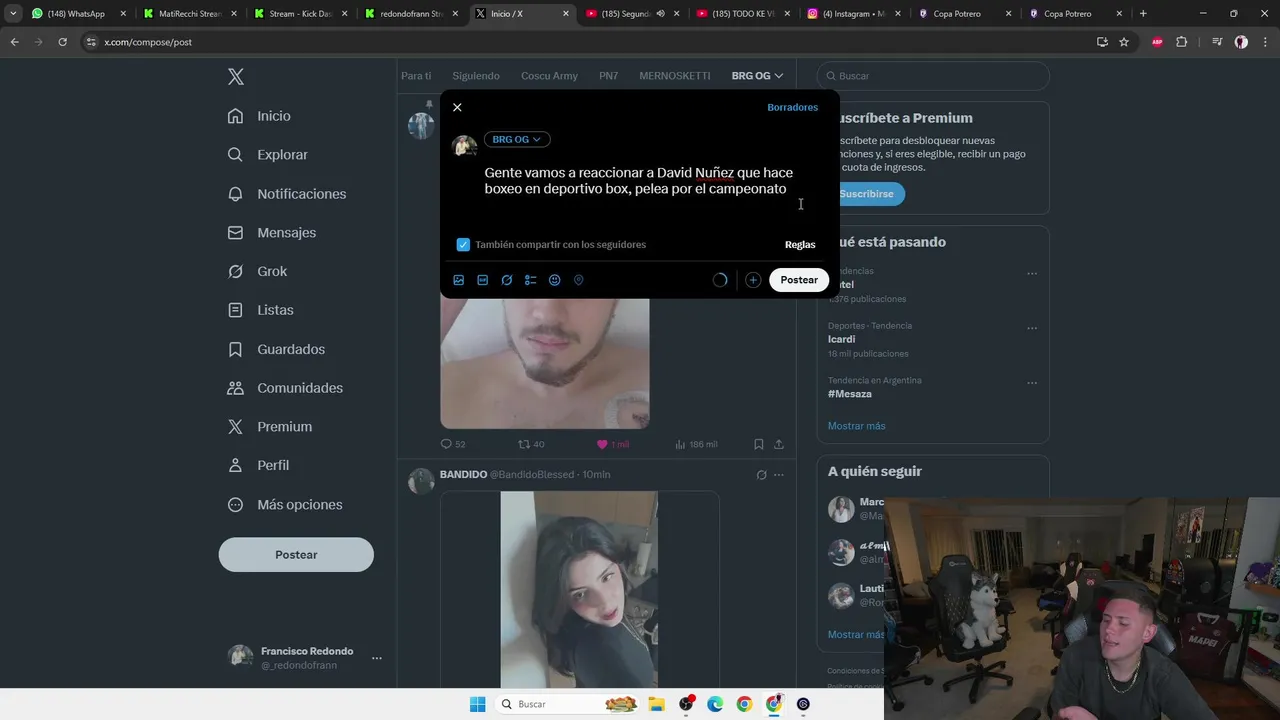This screenshot has height=720, width=1280.
Task: Open File Explorer from taskbar
Action: (x=657, y=704)
